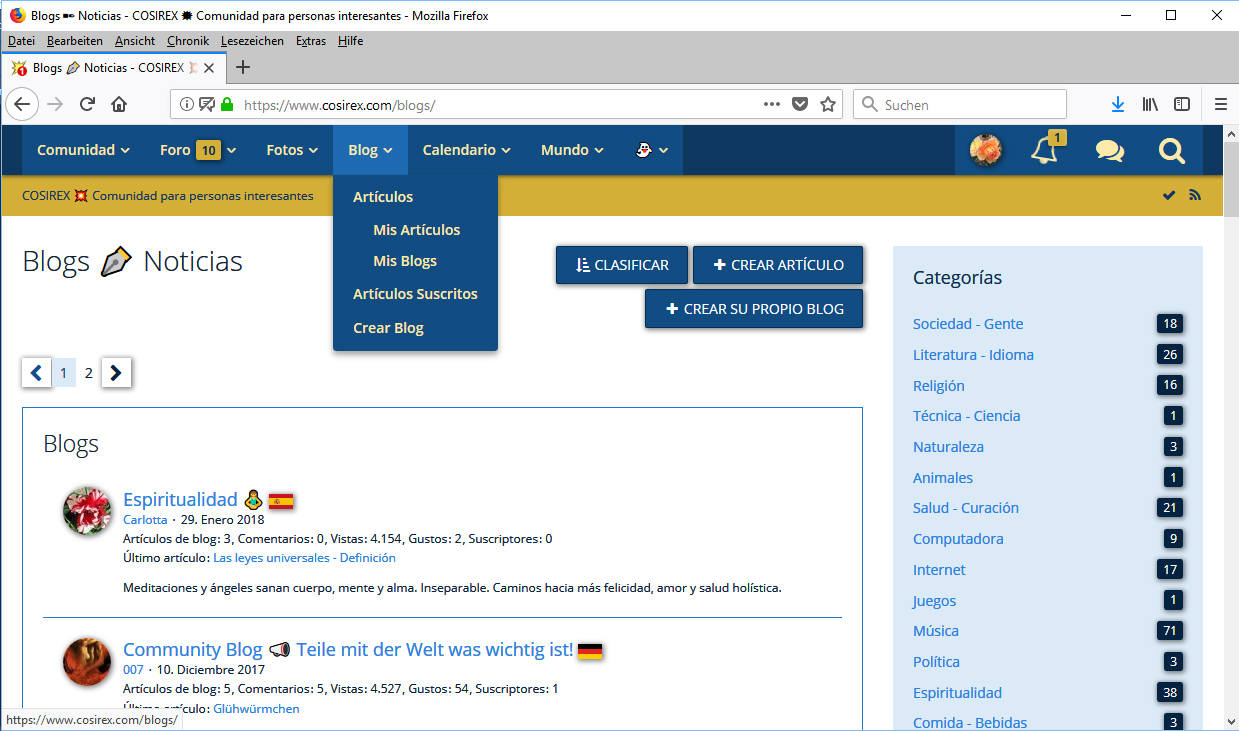Expand the Comunidad dropdown menu
This screenshot has height=731, width=1239.
click(x=83, y=150)
